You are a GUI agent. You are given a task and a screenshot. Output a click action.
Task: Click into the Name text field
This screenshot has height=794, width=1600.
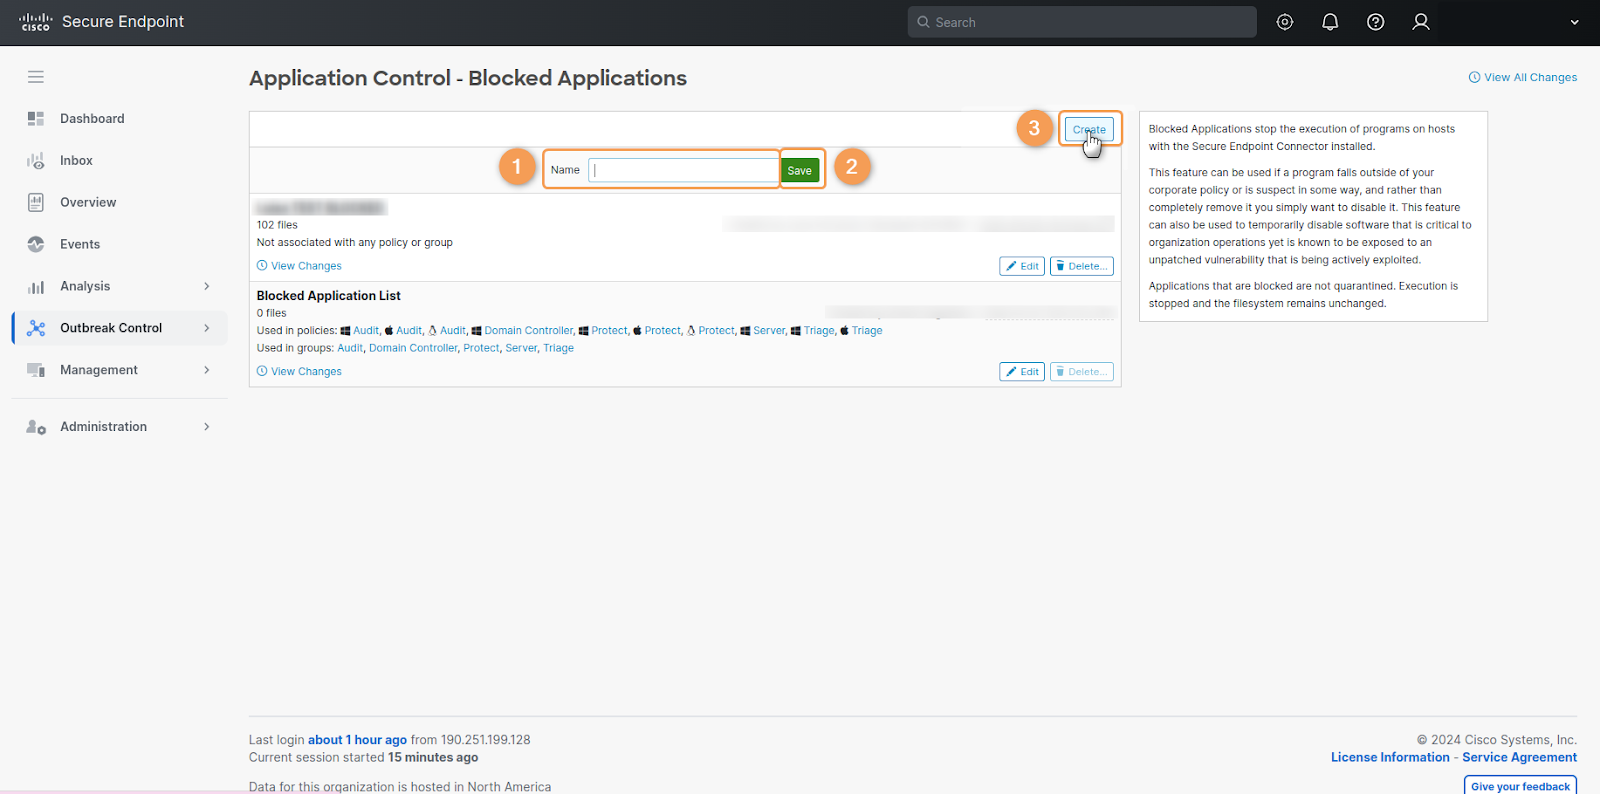pos(684,170)
